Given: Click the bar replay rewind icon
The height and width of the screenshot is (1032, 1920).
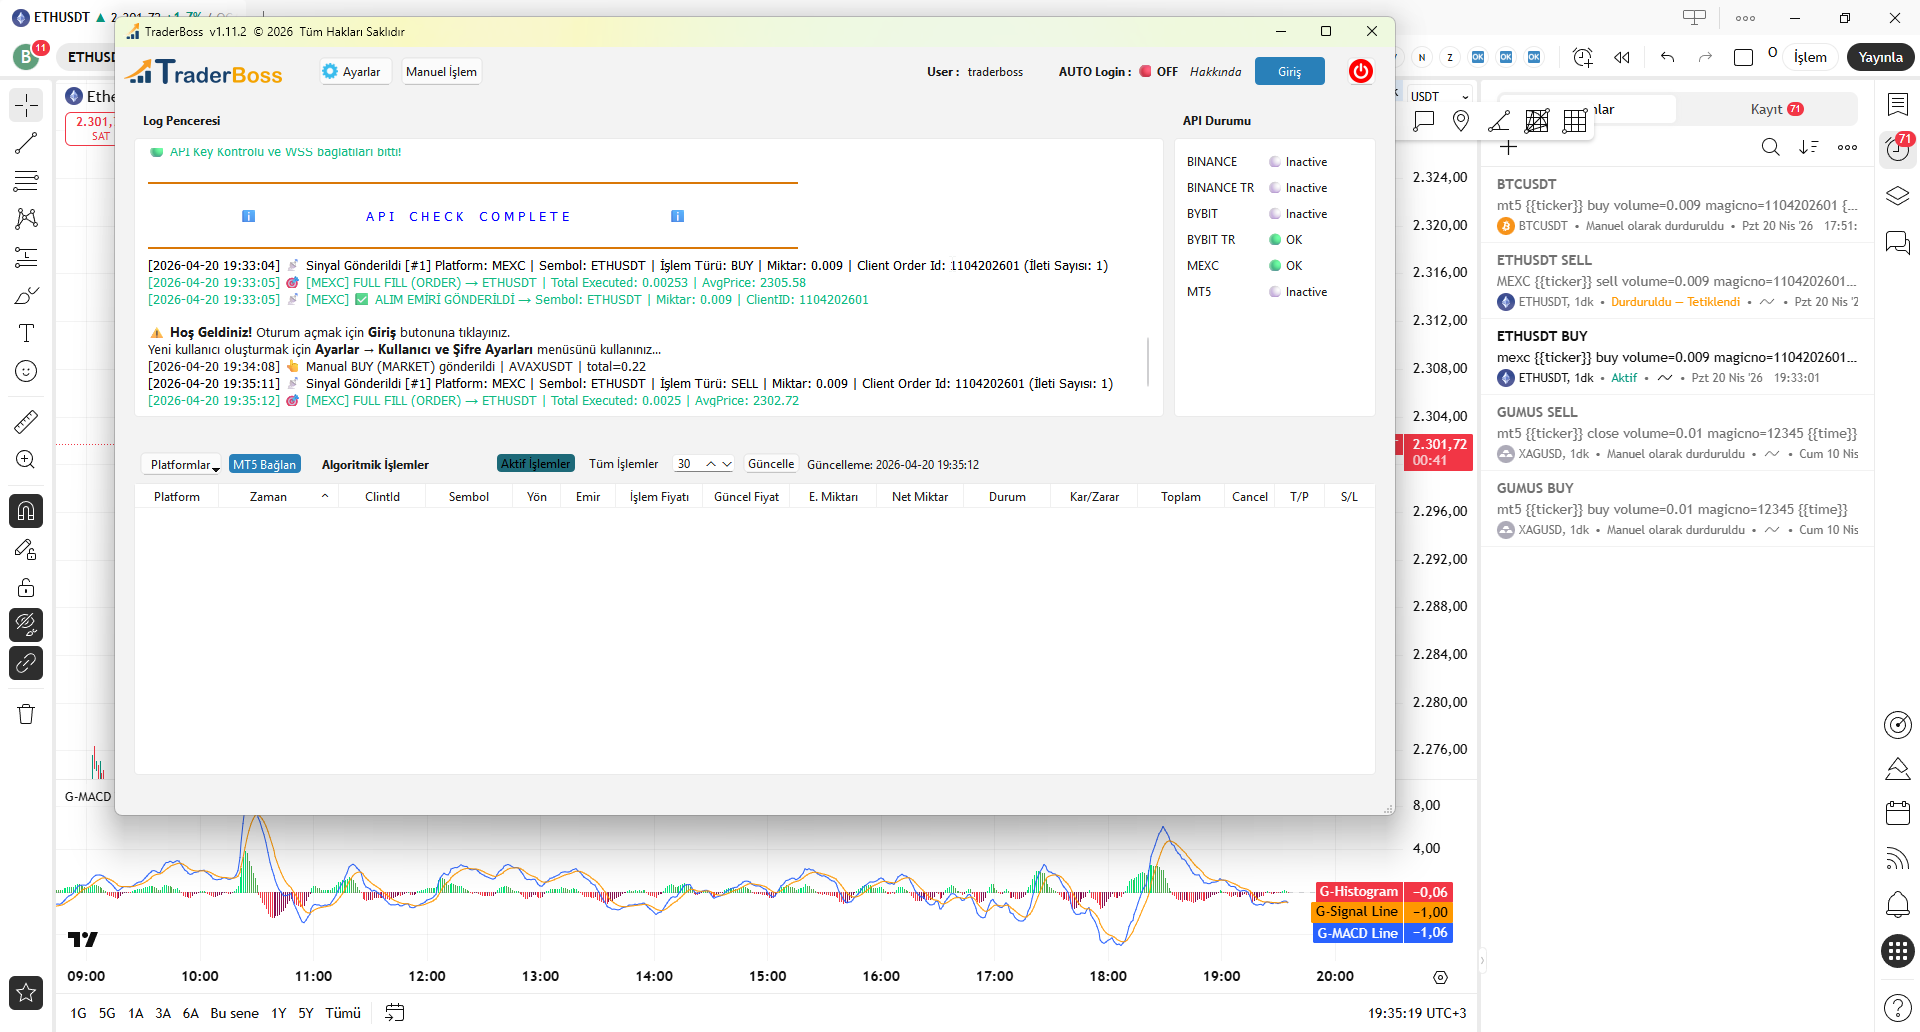Looking at the screenshot, I should point(1622,57).
